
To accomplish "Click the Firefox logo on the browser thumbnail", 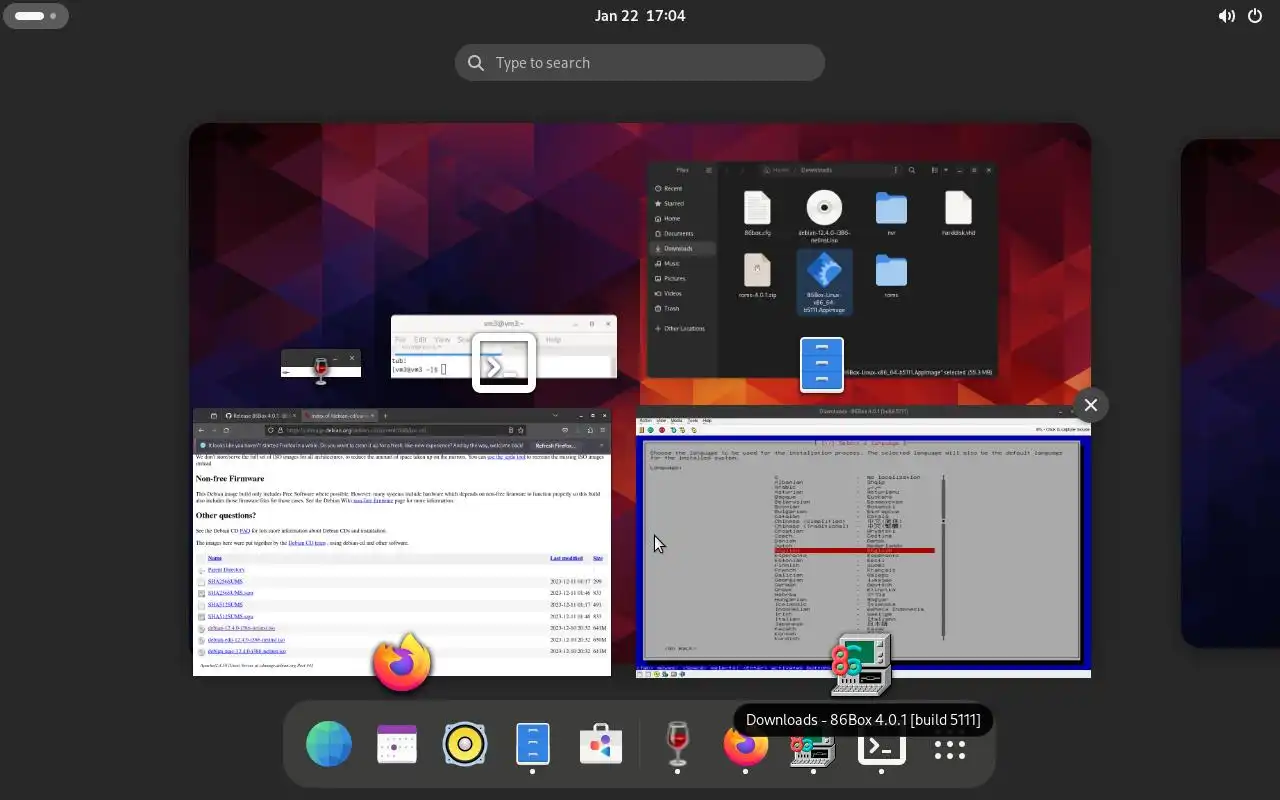I will [x=402, y=662].
